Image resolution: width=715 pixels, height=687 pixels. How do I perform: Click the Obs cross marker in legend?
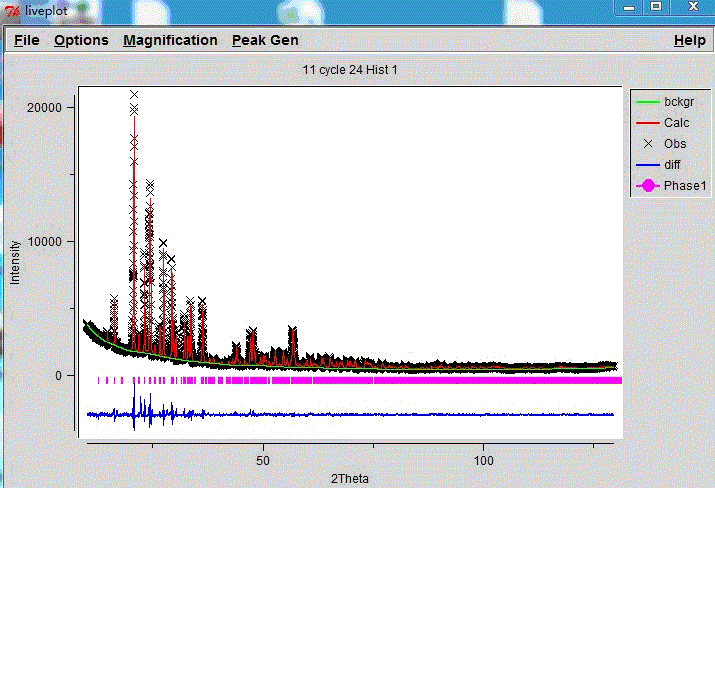(648, 144)
